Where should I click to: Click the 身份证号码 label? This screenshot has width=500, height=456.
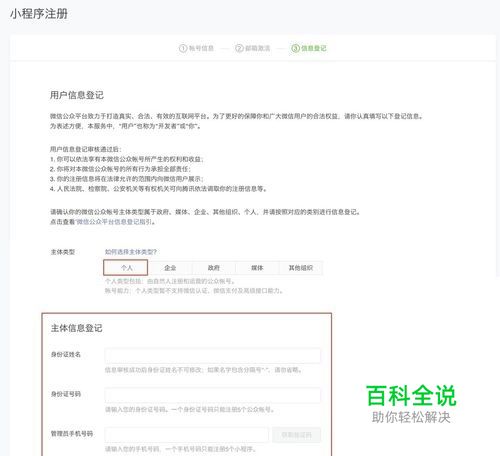pos(66,394)
